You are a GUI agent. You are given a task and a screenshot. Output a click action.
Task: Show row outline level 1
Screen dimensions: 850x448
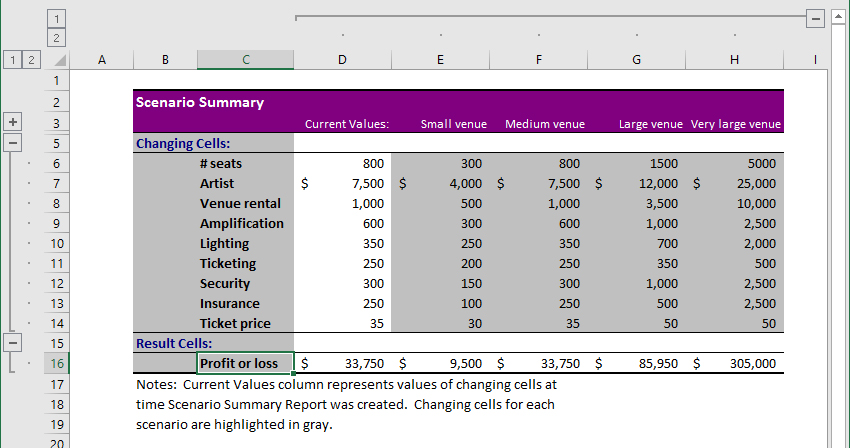tap(12, 60)
